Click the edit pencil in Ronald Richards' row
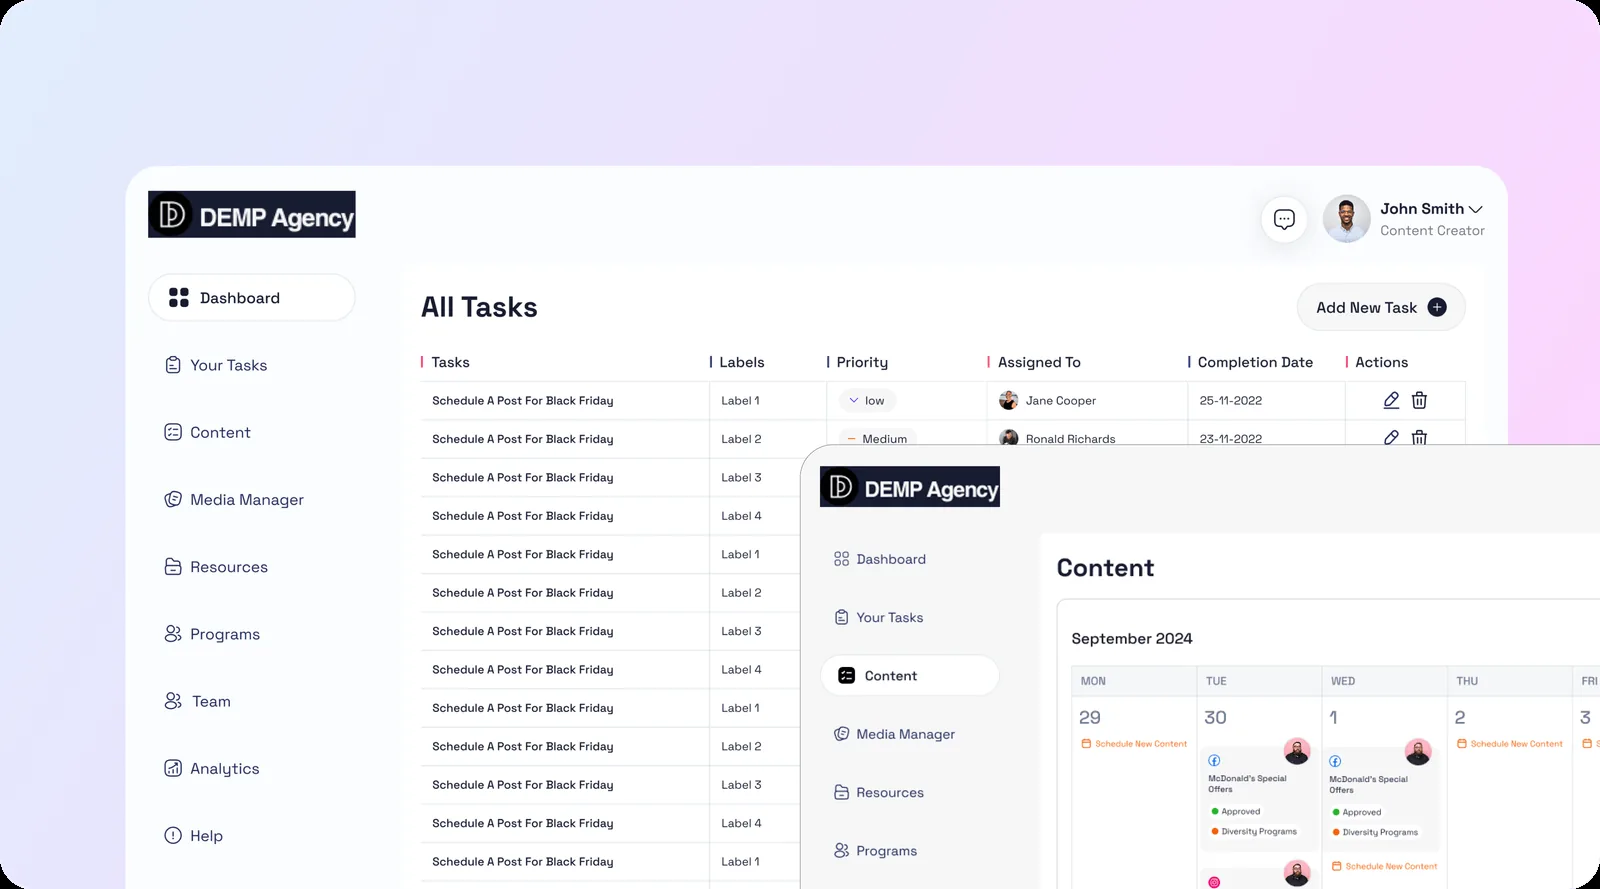 [1391, 437]
